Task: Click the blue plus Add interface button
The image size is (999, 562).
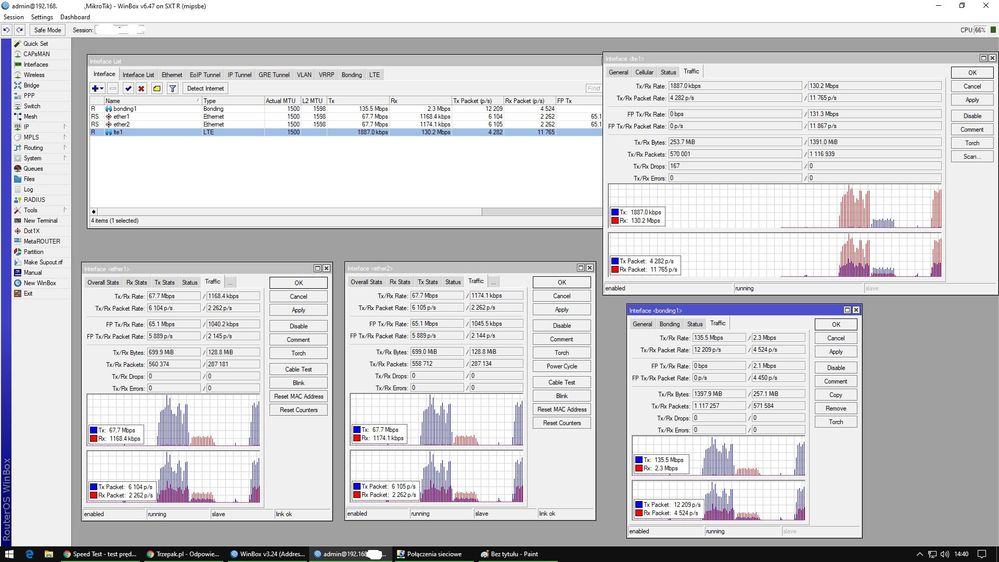Action: pyautogui.click(x=97, y=89)
